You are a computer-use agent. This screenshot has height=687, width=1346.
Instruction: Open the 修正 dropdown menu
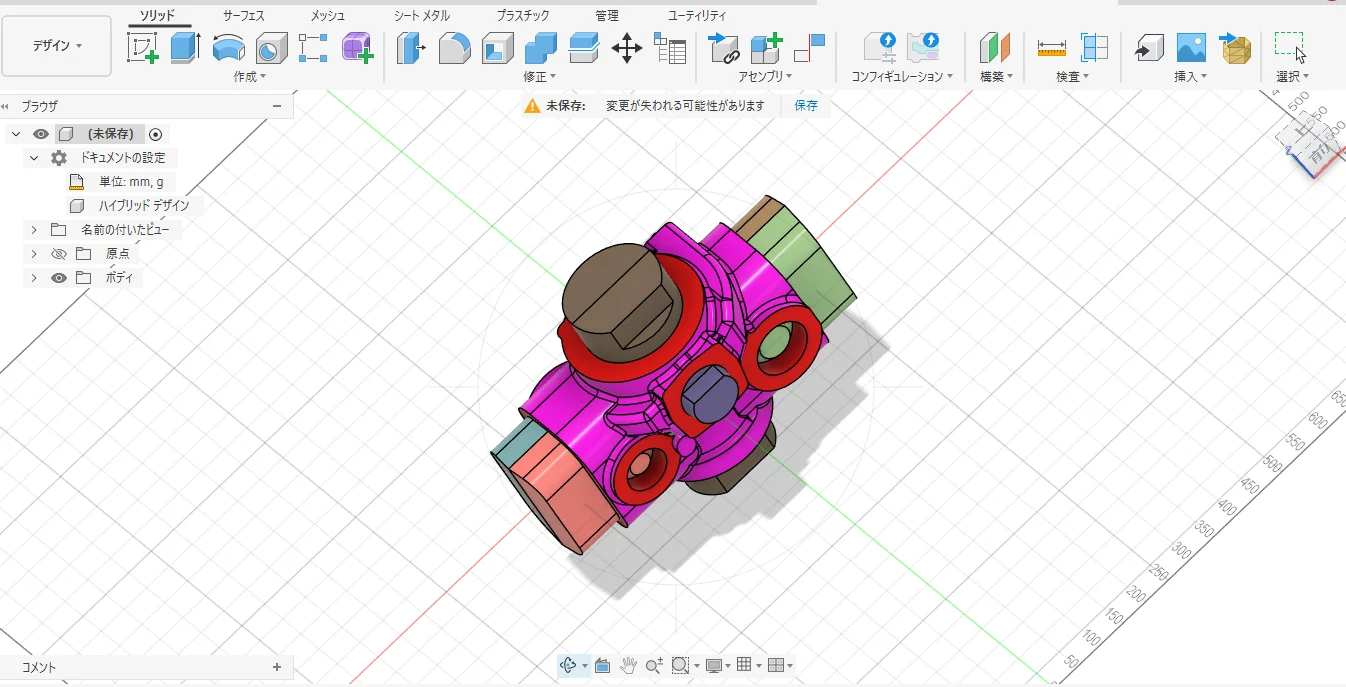tap(539, 76)
